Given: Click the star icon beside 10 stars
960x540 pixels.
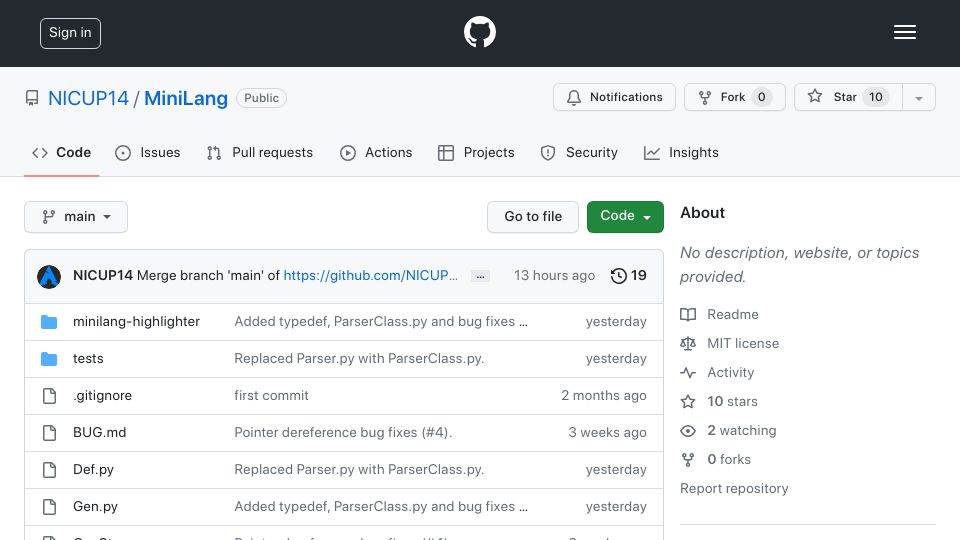Looking at the screenshot, I should pyautogui.click(x=688, y=402).
